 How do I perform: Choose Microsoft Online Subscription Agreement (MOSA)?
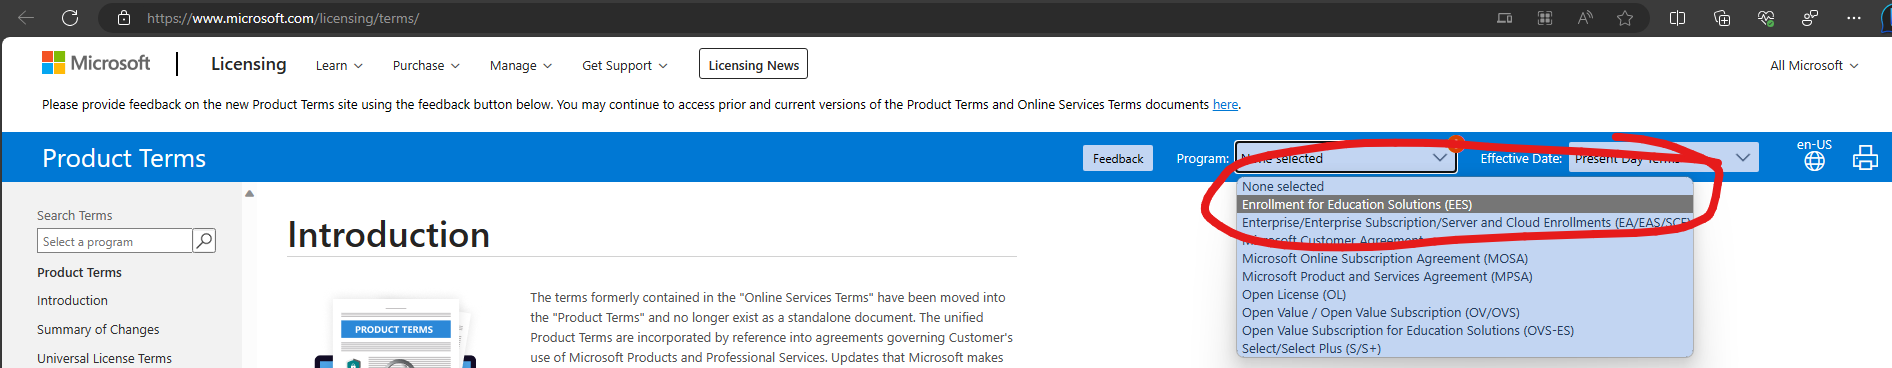click(x=1465, y=258)
